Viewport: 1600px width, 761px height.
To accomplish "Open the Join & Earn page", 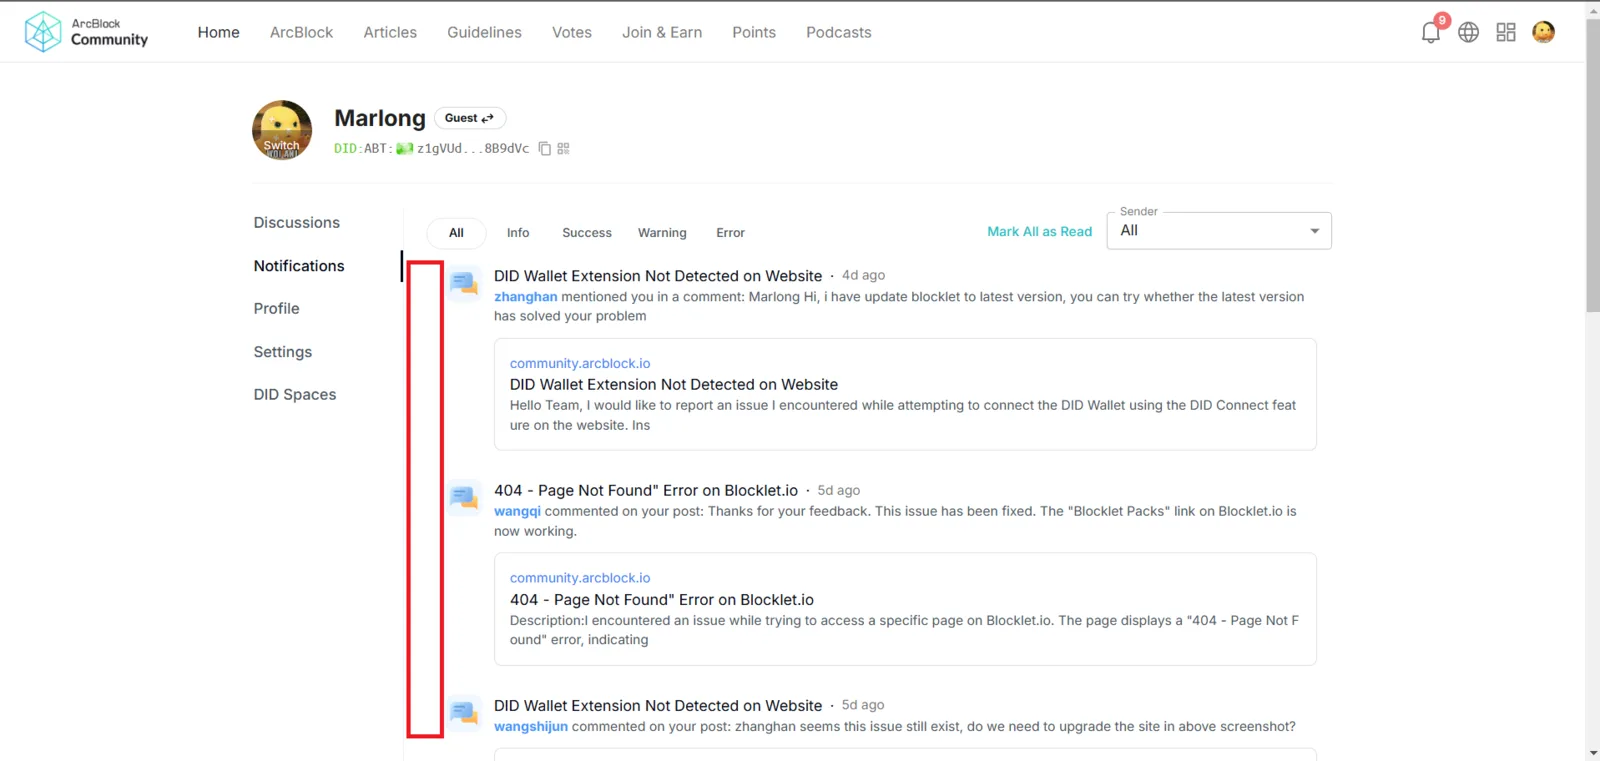I will 662,32.
